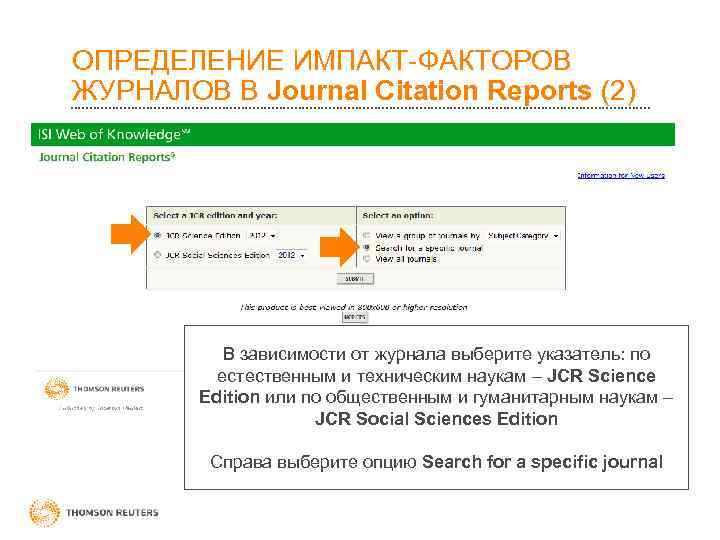
Task: Click the Thomson Reuters logo inside the JCR page
Action: click(95, 389)
